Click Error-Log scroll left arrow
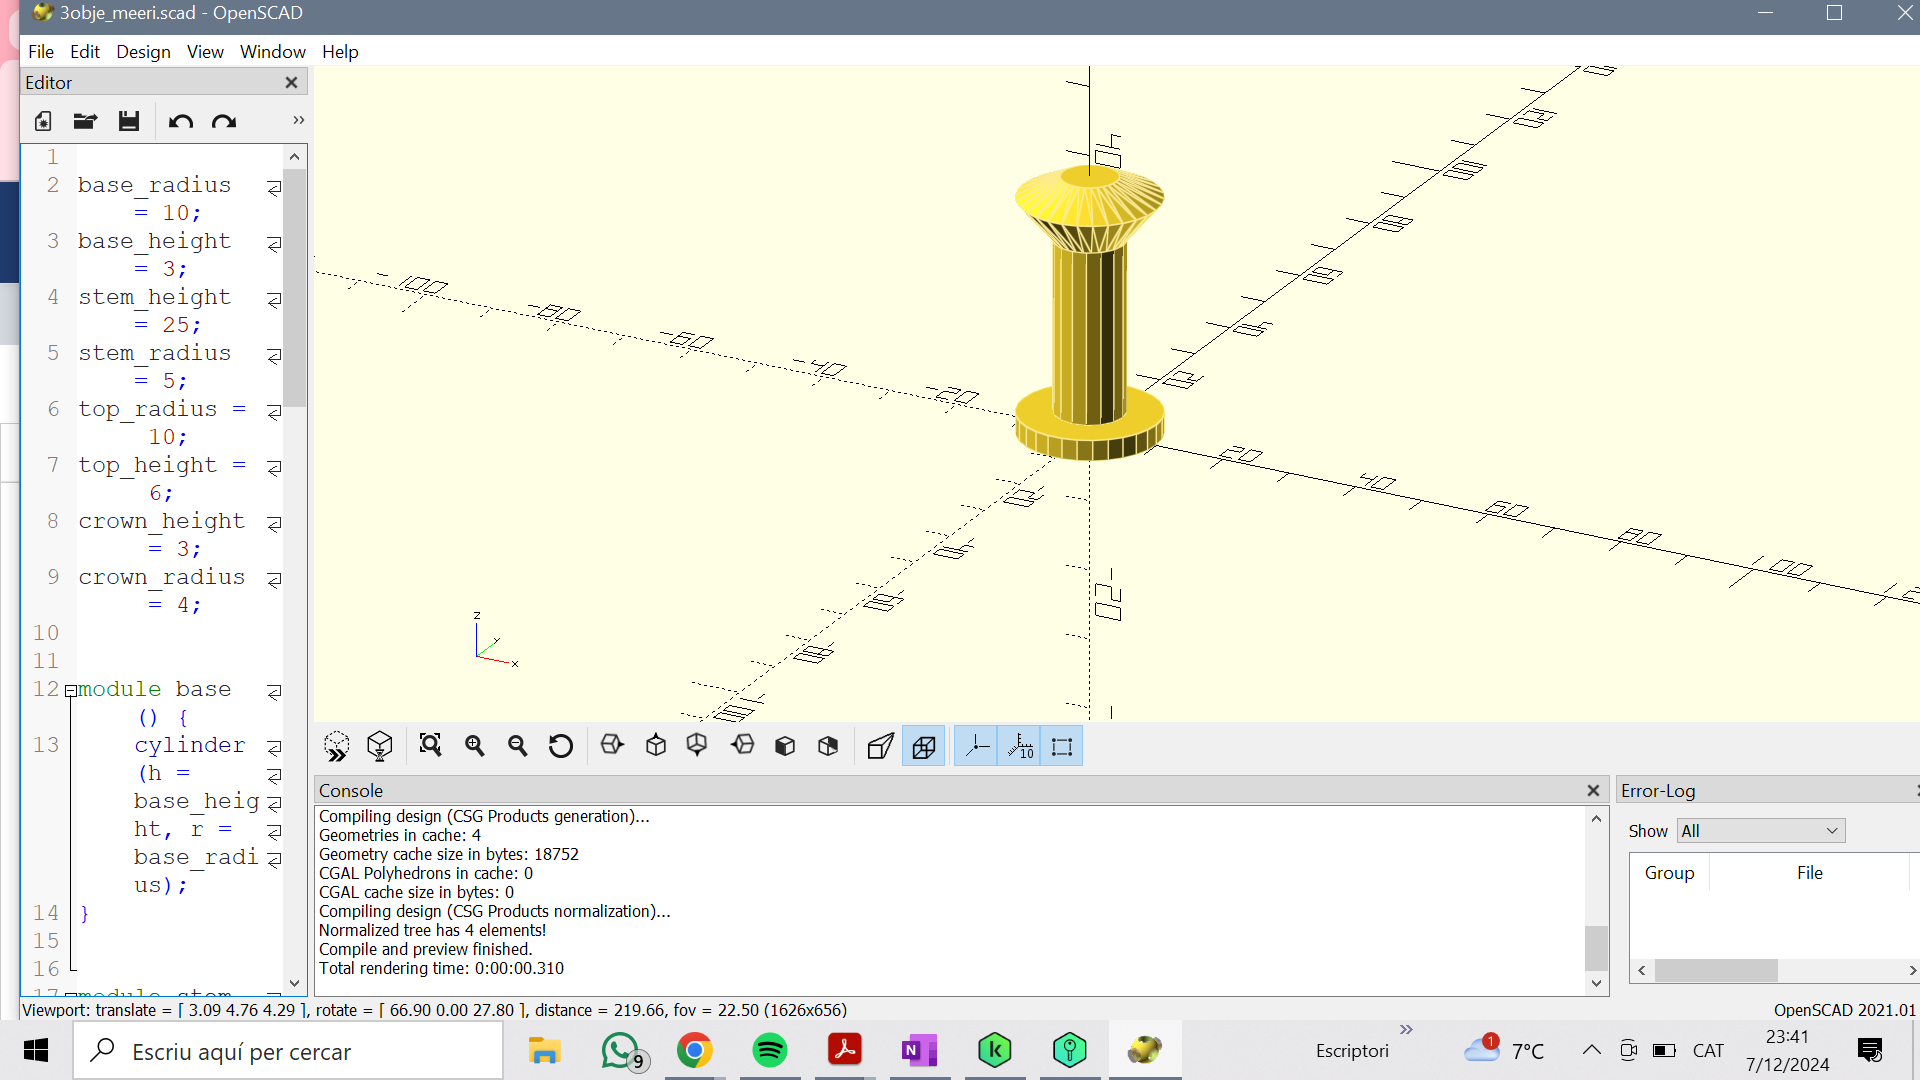This screenshot has width=1920, height=1080. (1641, 970)
